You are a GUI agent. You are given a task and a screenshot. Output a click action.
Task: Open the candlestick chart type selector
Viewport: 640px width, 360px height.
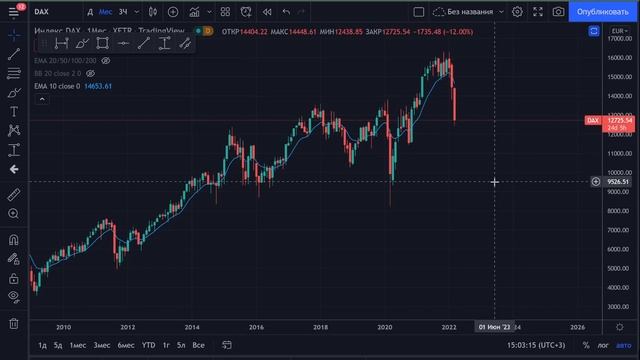pos(153,12)
